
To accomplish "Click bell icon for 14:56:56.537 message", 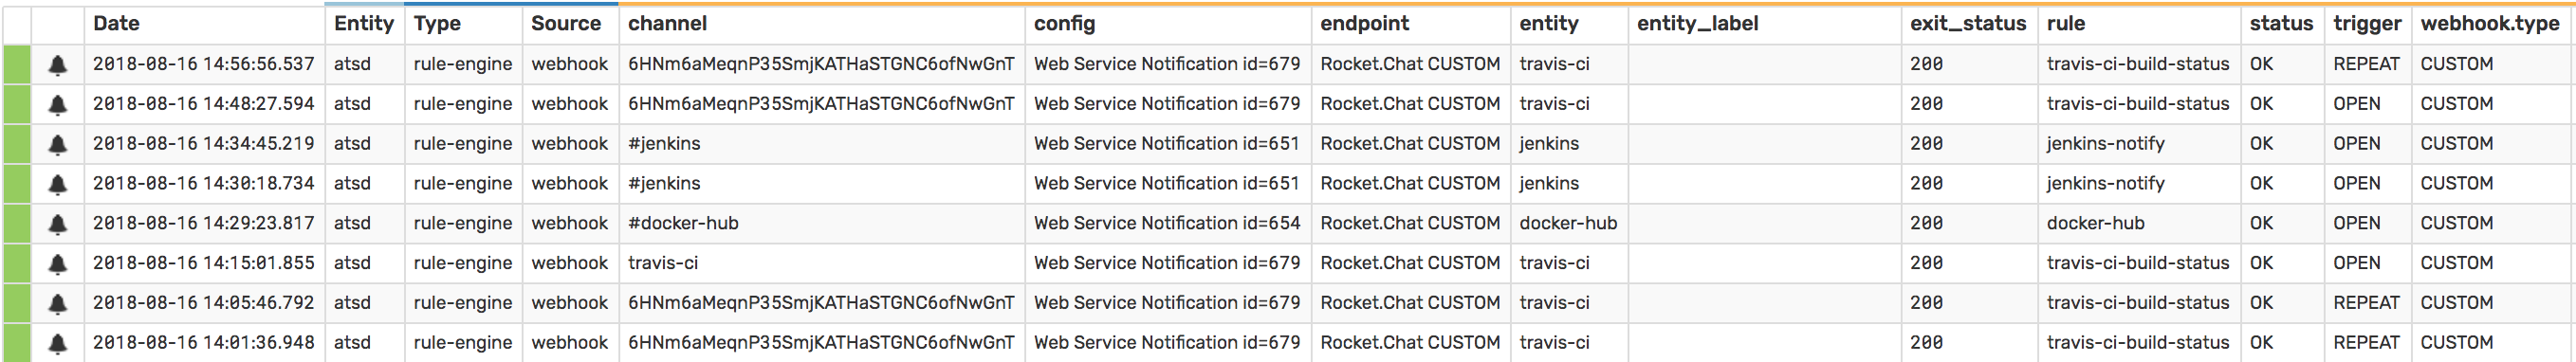I will click(58, 65).
